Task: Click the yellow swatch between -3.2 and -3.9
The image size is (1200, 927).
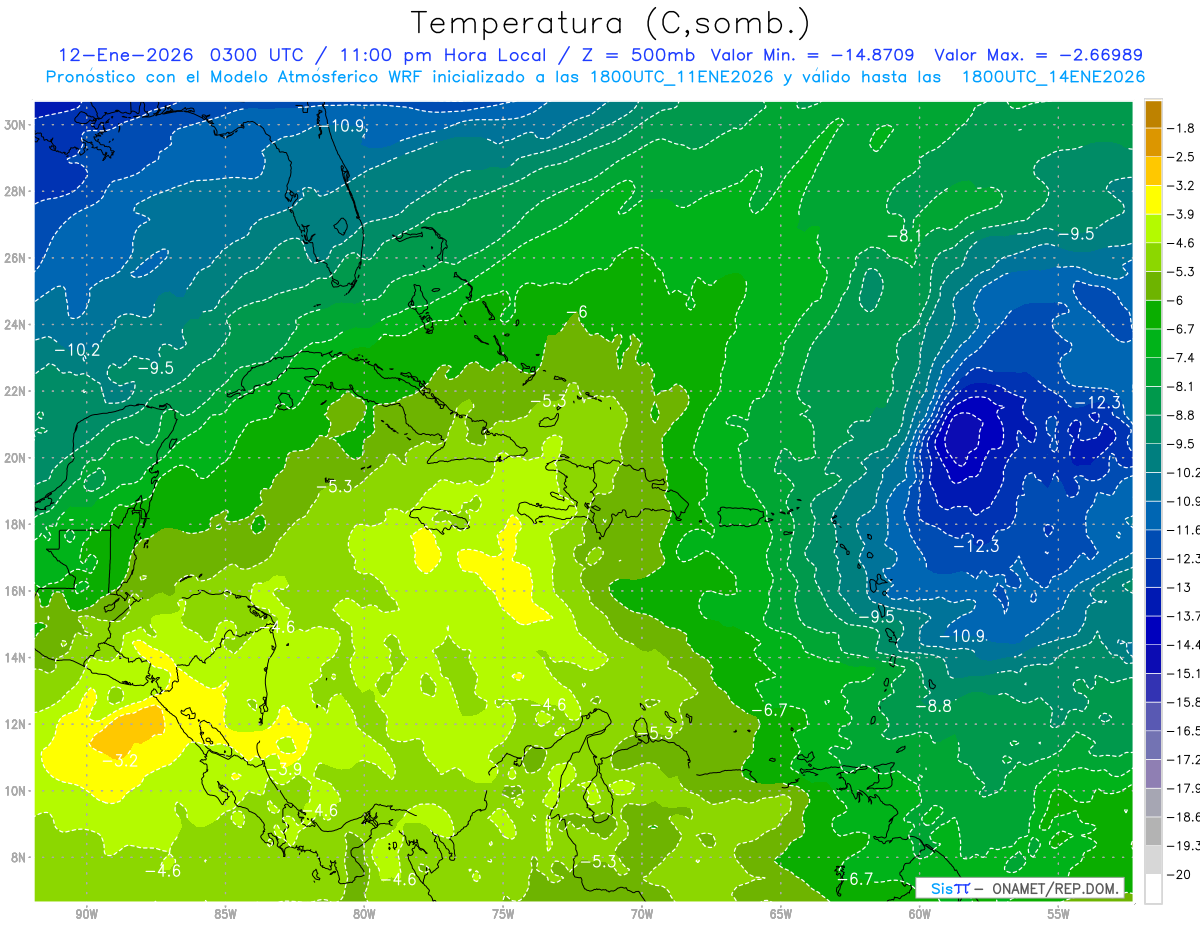Action: pos(1153,200)
